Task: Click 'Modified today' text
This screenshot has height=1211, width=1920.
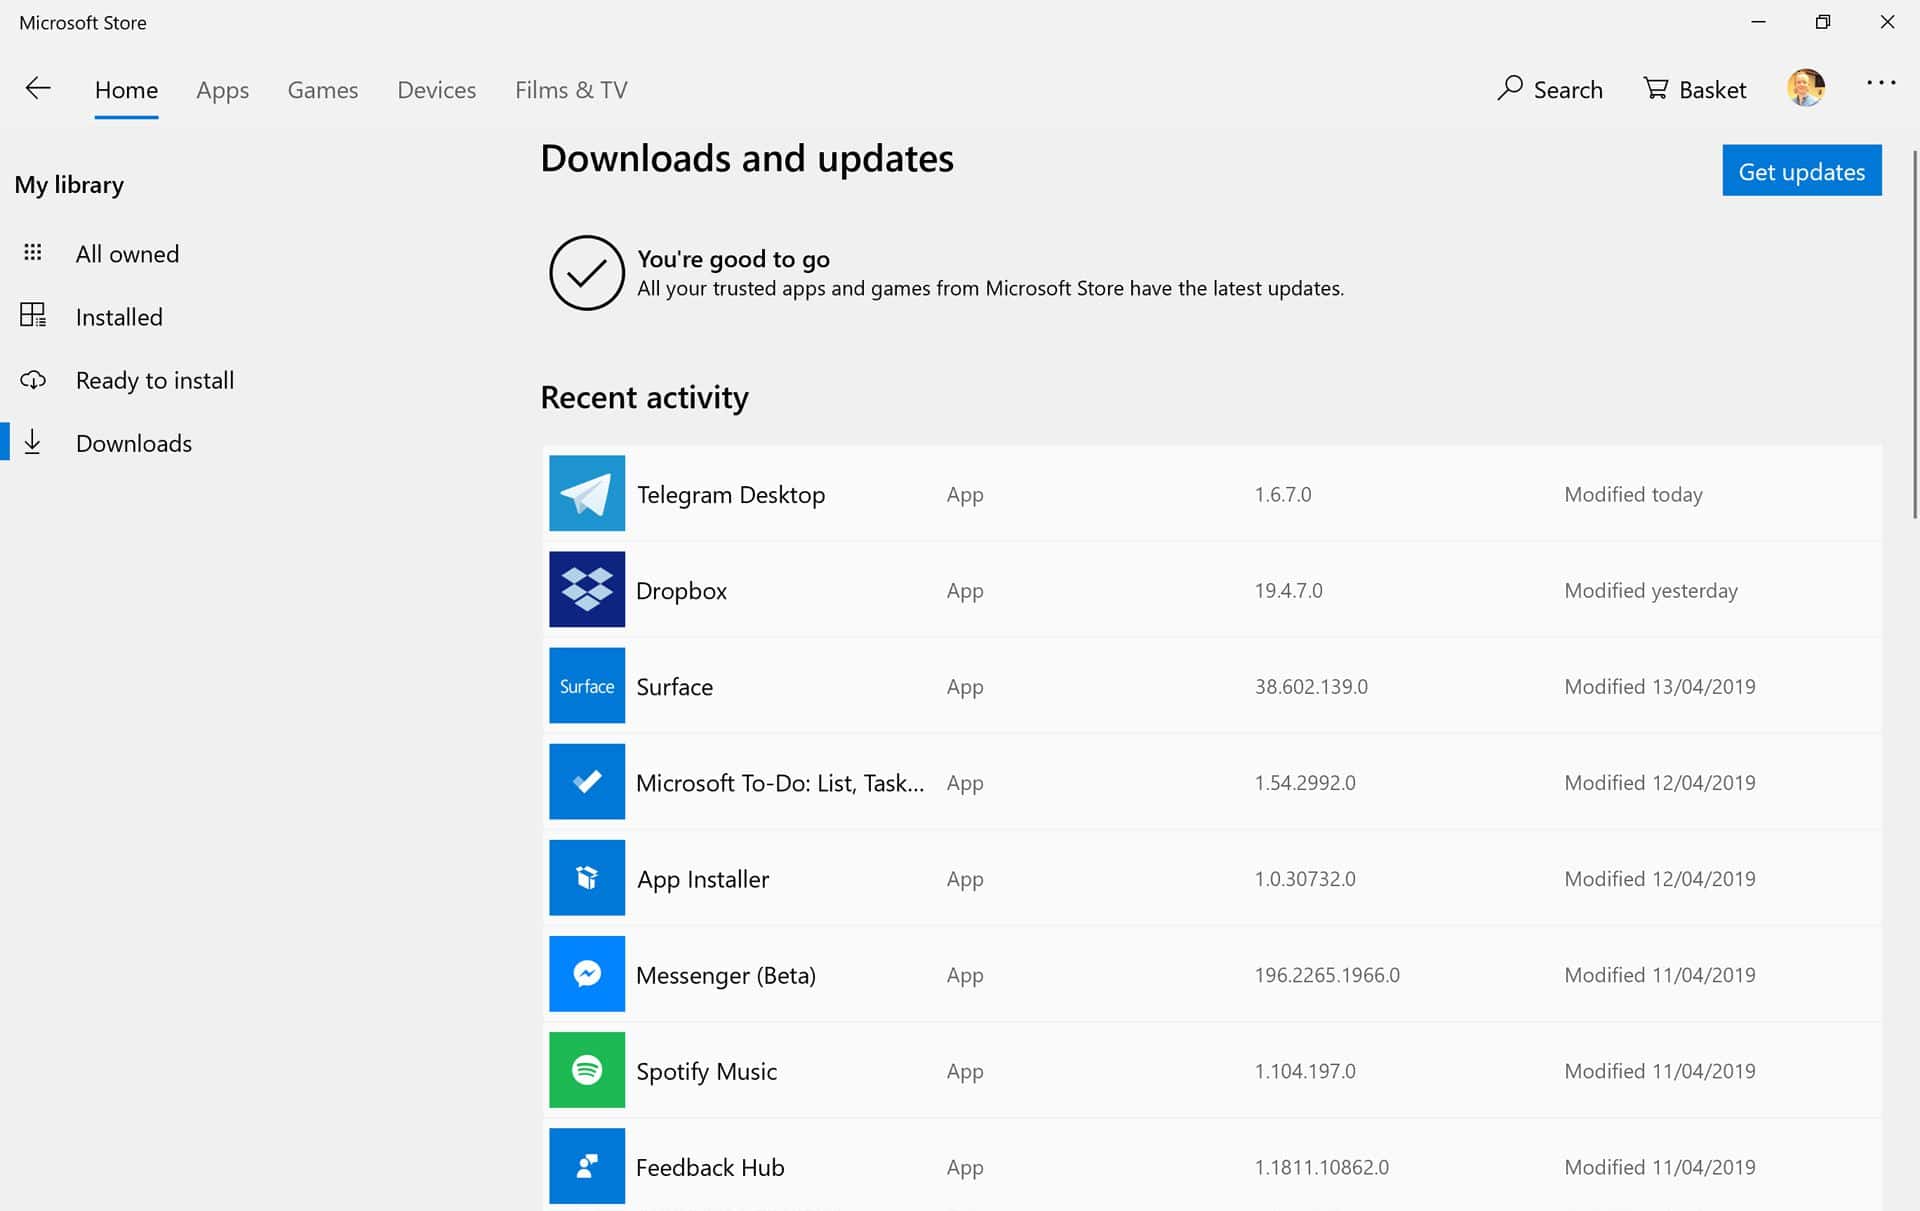Action: tap(1633, 494)
